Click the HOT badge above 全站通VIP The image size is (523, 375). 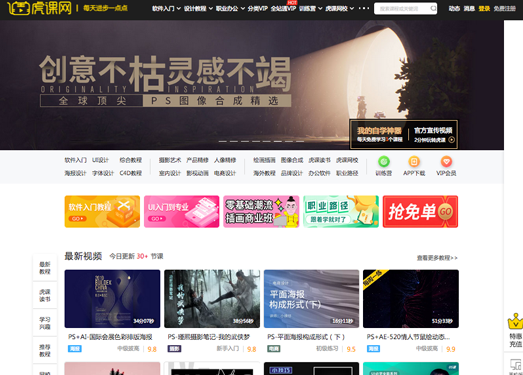[292, 2]
